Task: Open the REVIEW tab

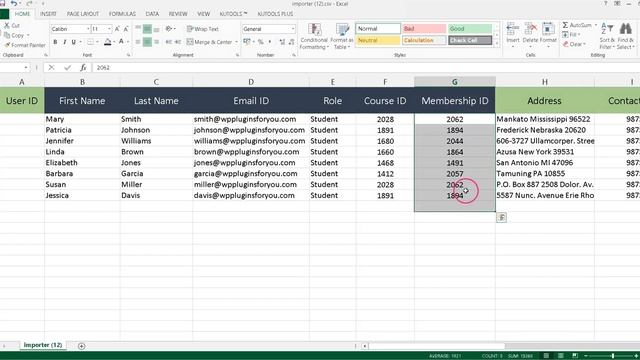Action: pos(178,14)
